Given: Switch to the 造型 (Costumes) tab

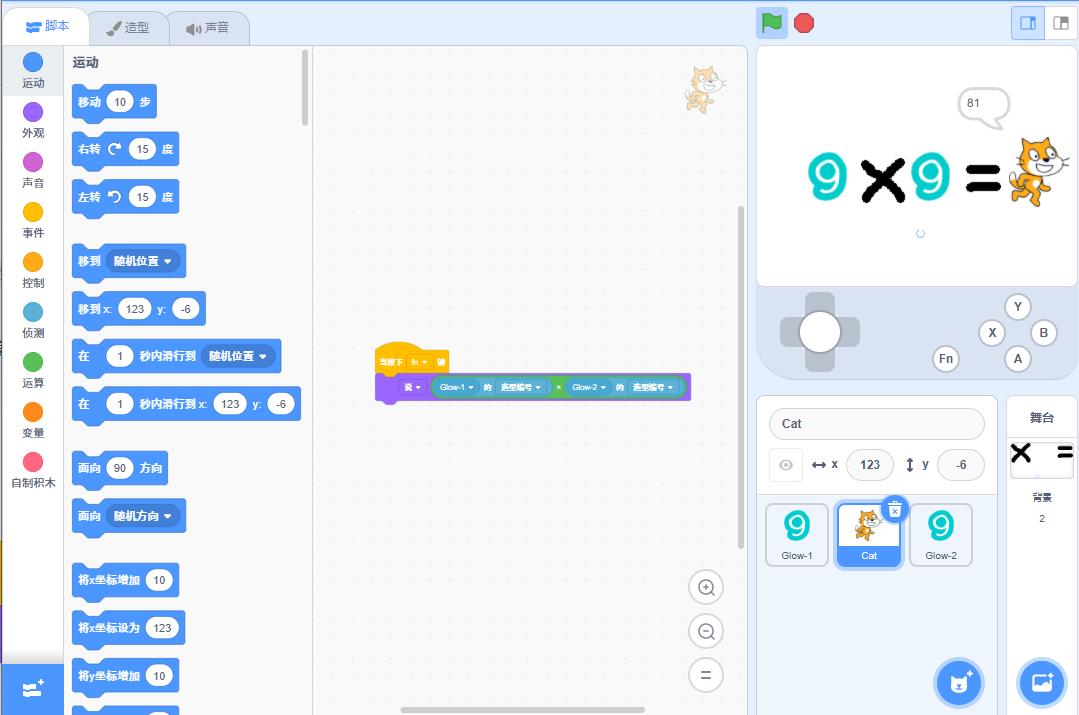Looking at the screenshot, I should pos(128,28).
